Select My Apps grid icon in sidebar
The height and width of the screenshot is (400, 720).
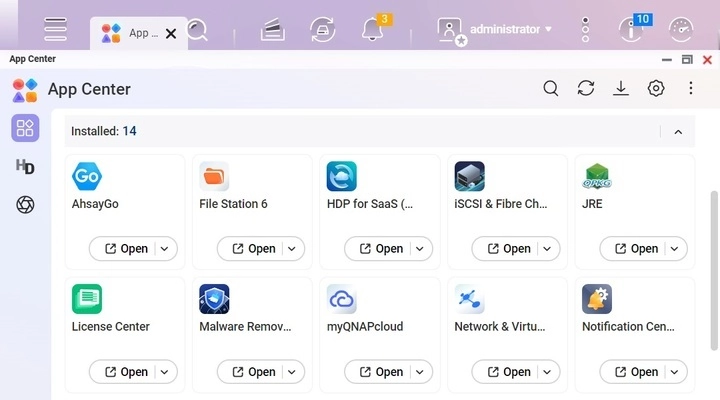(x=25, y=128)
